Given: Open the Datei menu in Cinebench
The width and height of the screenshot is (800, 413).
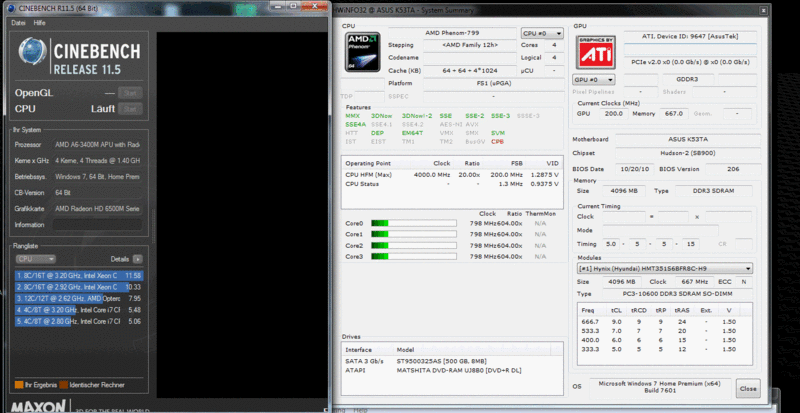Looking at the screenshot, I should pos(18,23).
